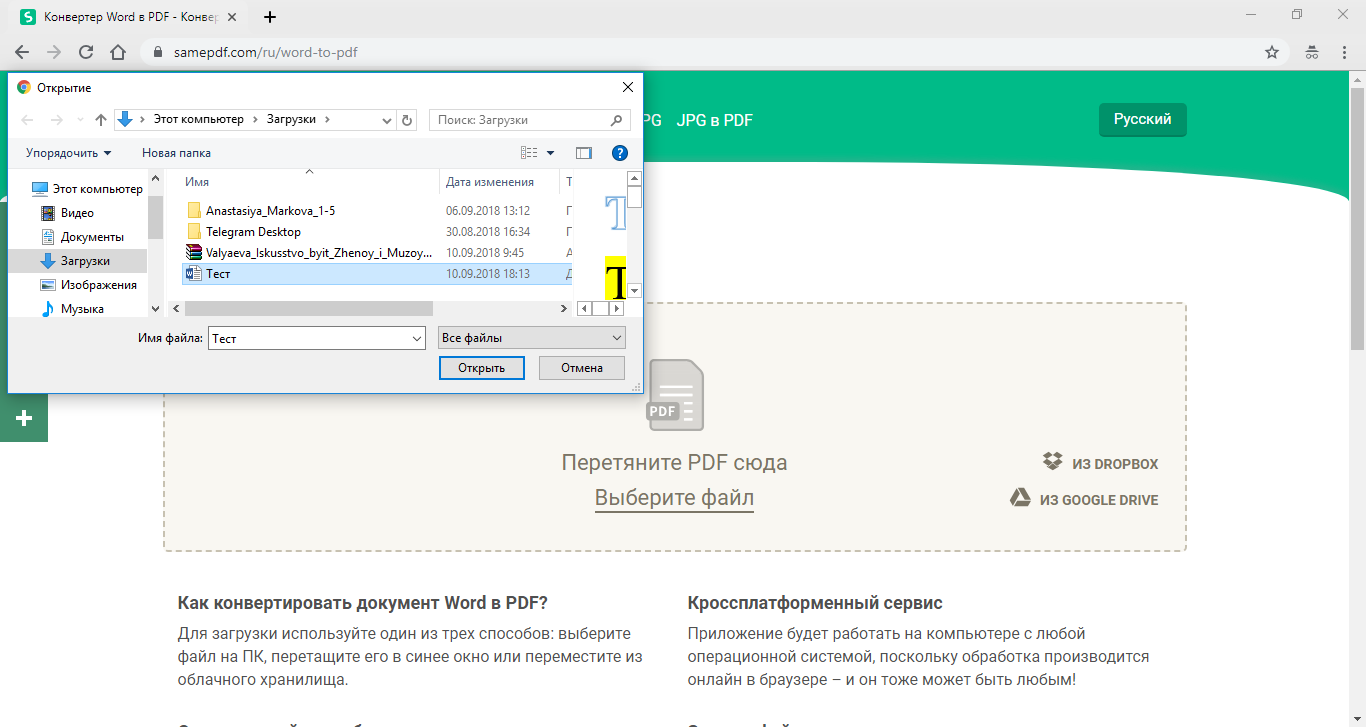Refresh the Загрузки folder listing

pos(407,120)
